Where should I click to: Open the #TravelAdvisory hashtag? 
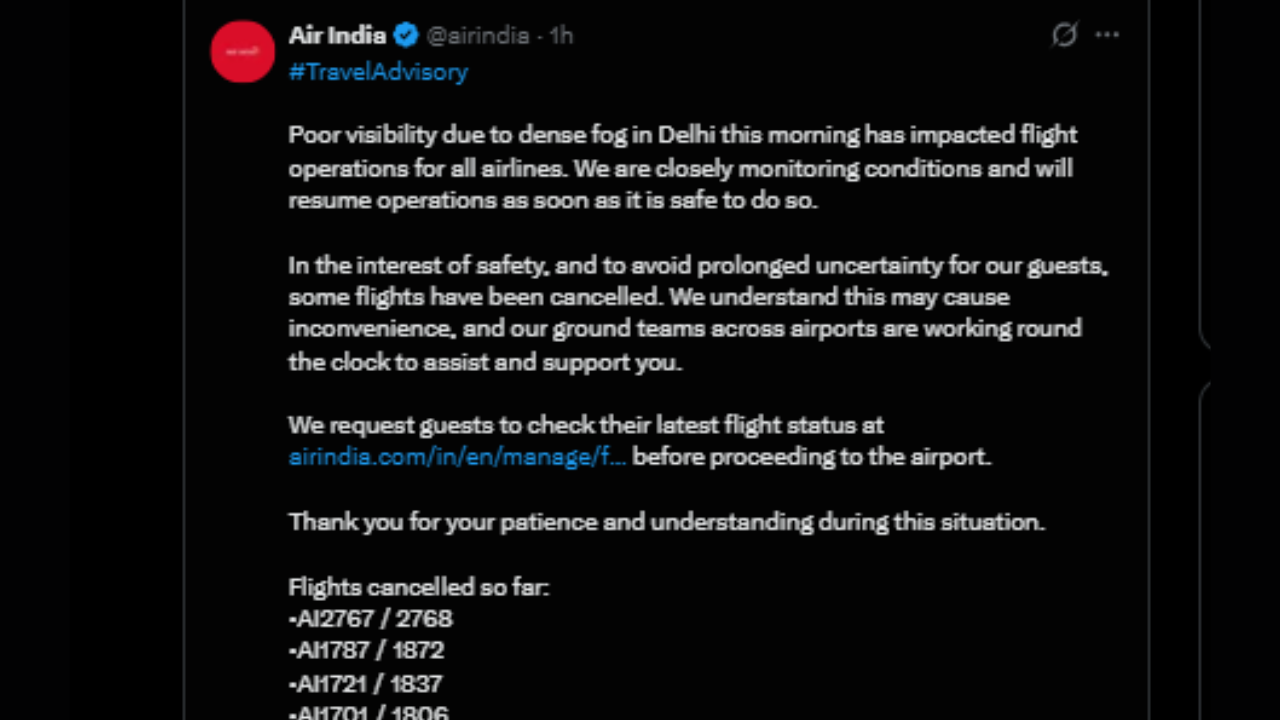click(378, 71)
